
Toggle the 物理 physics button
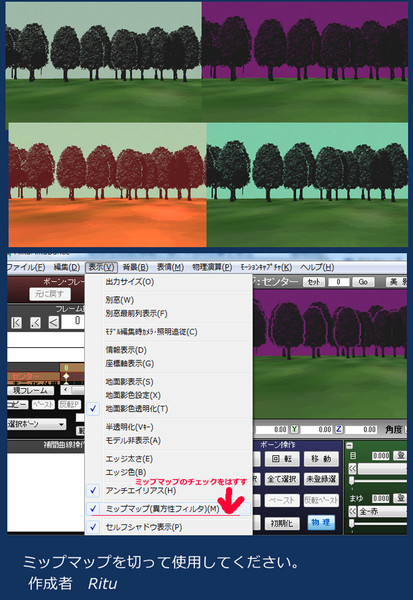(x=321, y=522)
